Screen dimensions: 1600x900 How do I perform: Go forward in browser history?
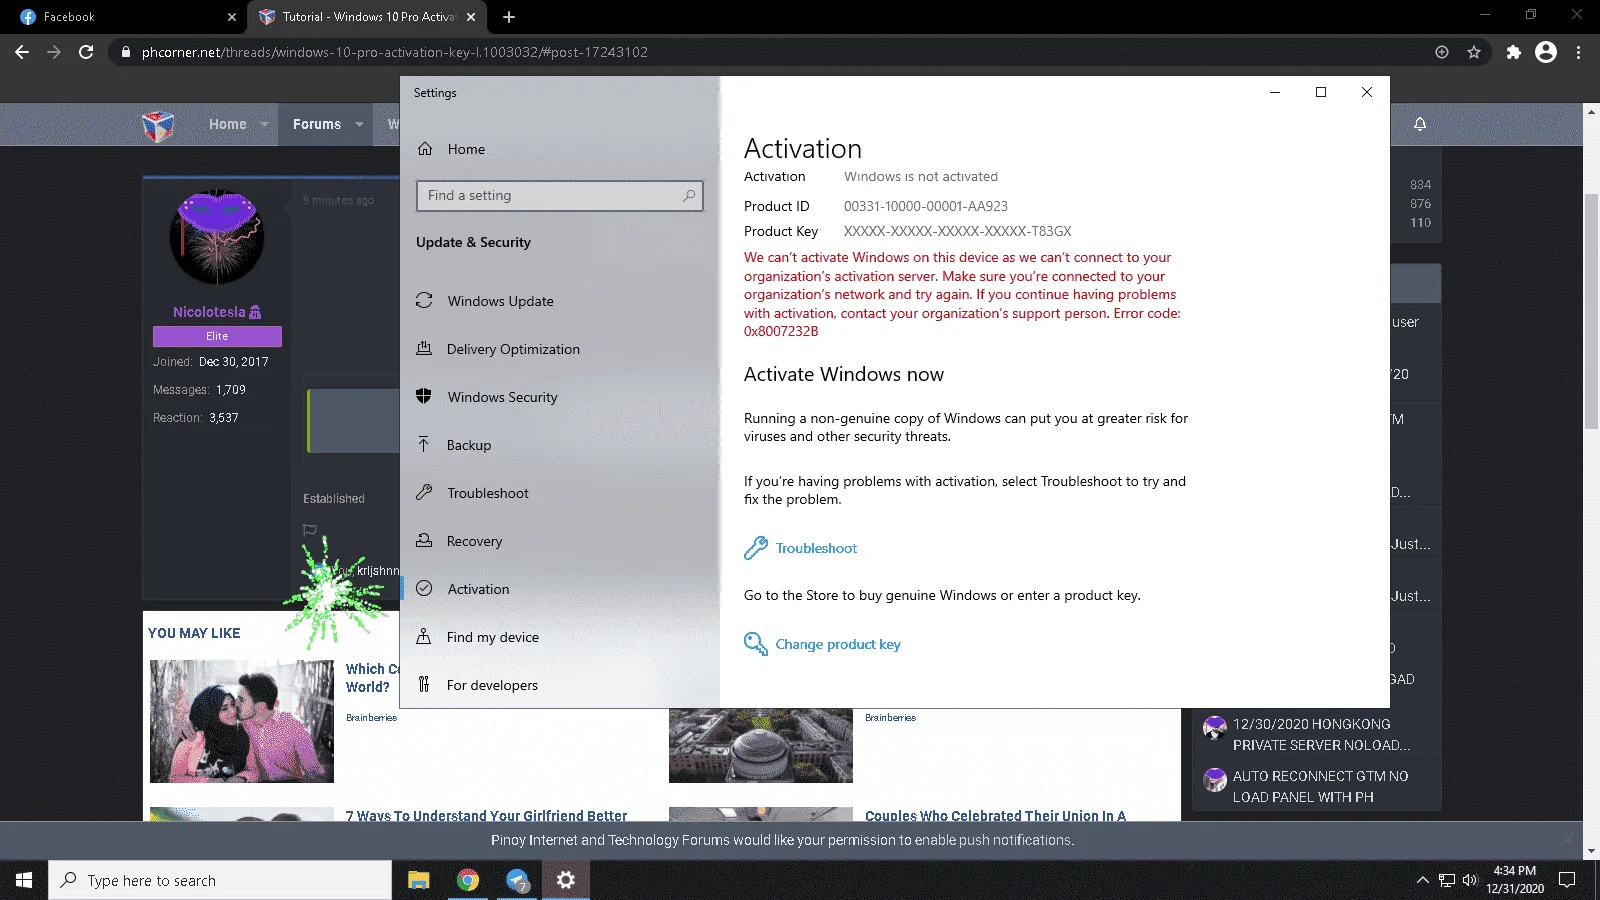coord(54,52)
